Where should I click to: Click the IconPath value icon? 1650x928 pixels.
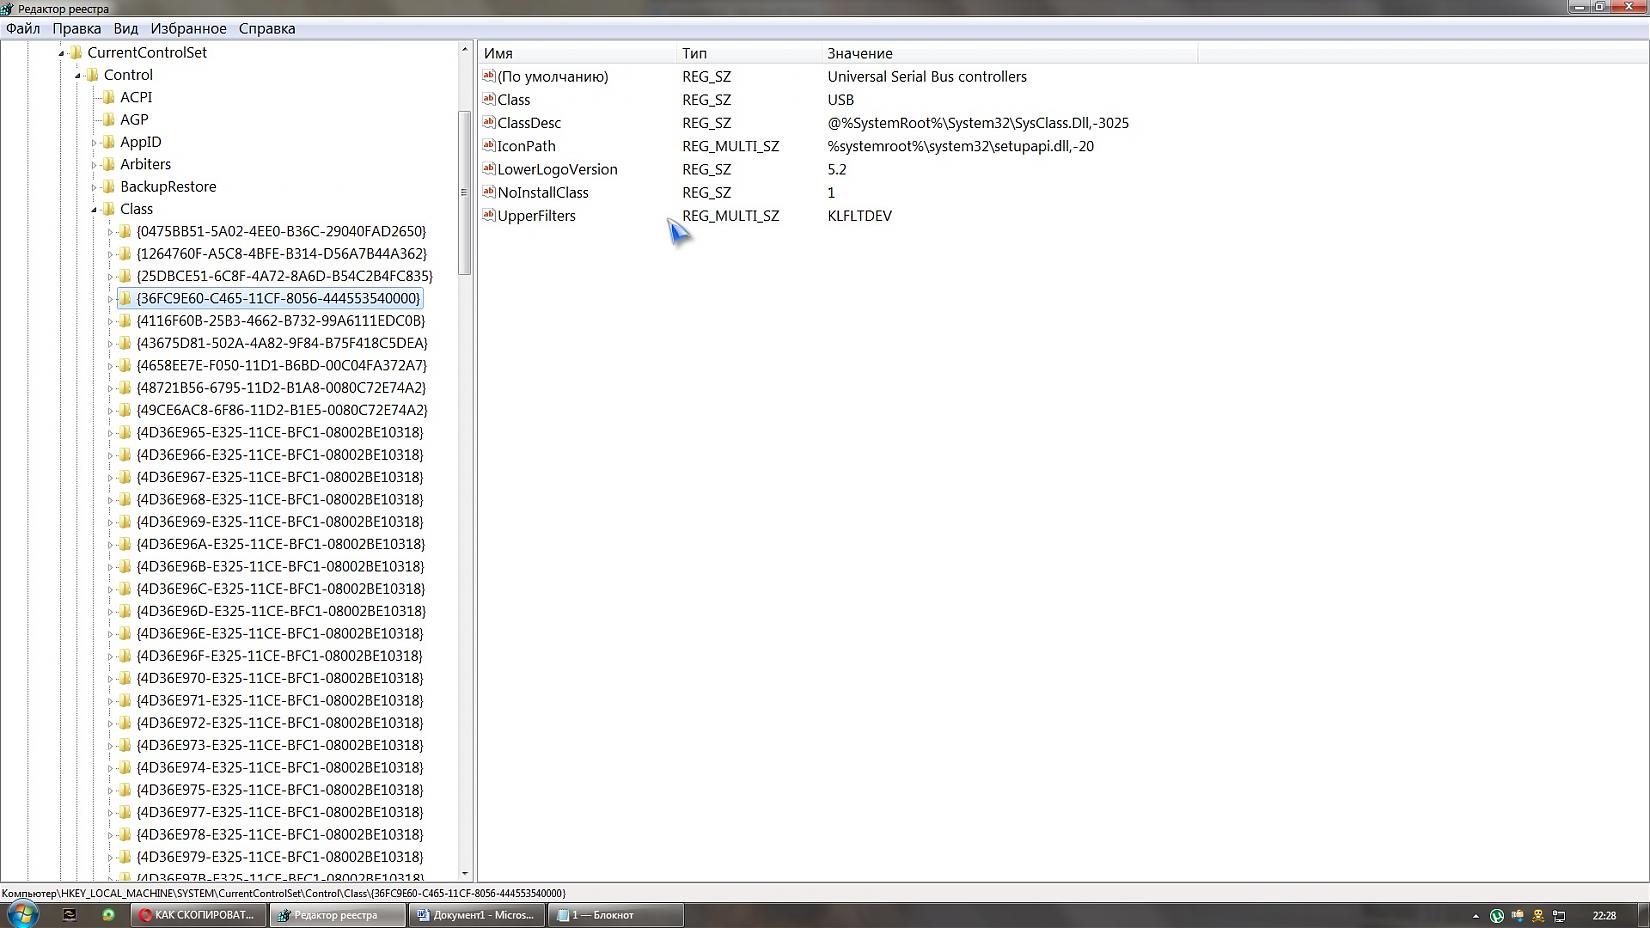click(x=489, y=145)
